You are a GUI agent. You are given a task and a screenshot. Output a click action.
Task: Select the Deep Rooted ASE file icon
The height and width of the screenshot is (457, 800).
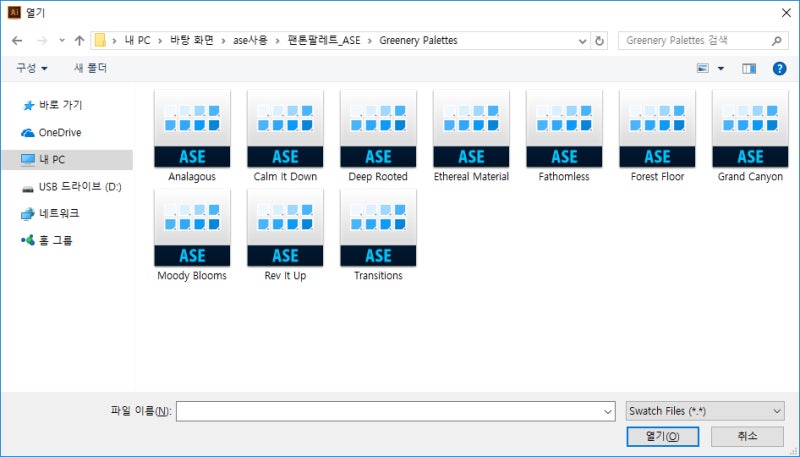[378, 129]
